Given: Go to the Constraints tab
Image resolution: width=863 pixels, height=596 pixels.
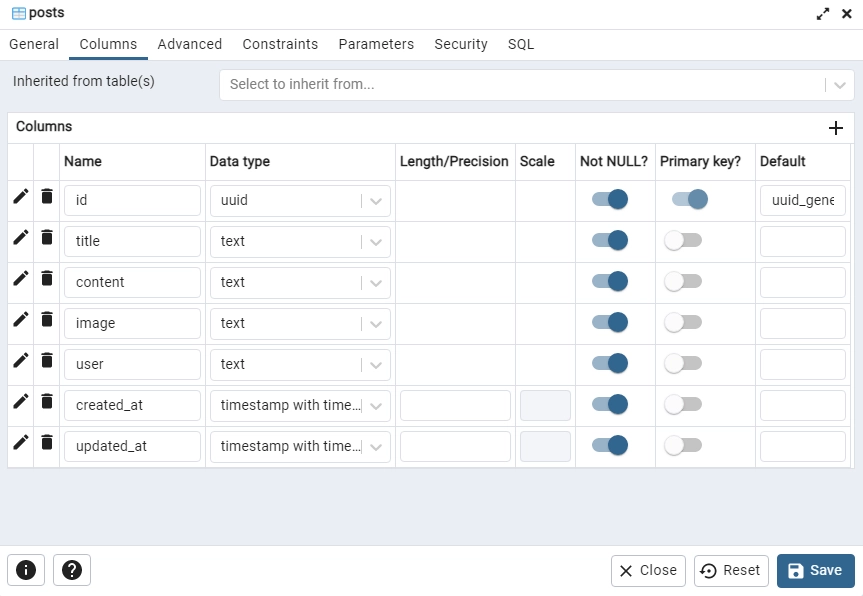Looking at the screenshot, I should (x=280, y=44).
